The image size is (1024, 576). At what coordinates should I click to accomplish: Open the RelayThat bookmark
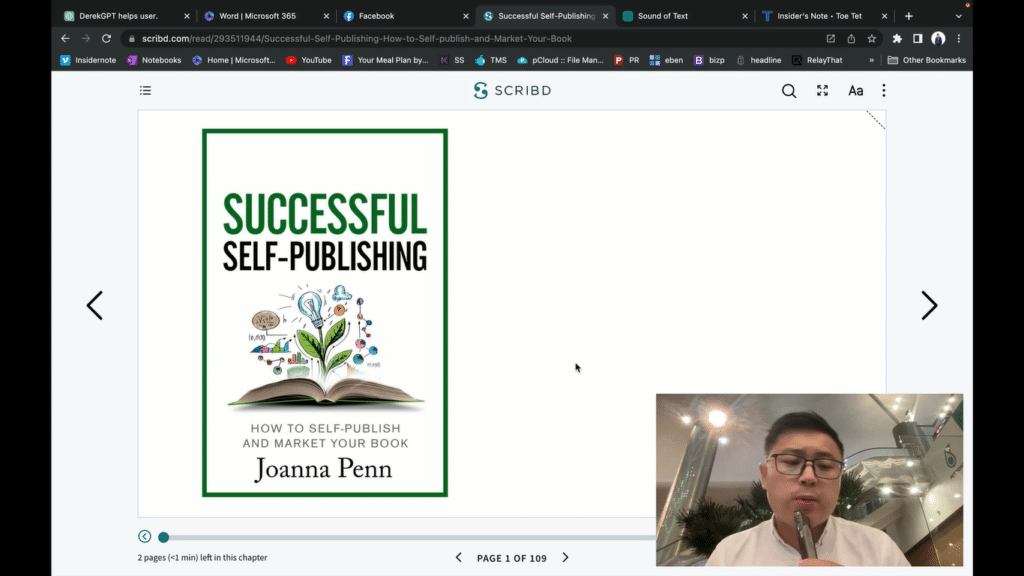click(x=817, y=60)
